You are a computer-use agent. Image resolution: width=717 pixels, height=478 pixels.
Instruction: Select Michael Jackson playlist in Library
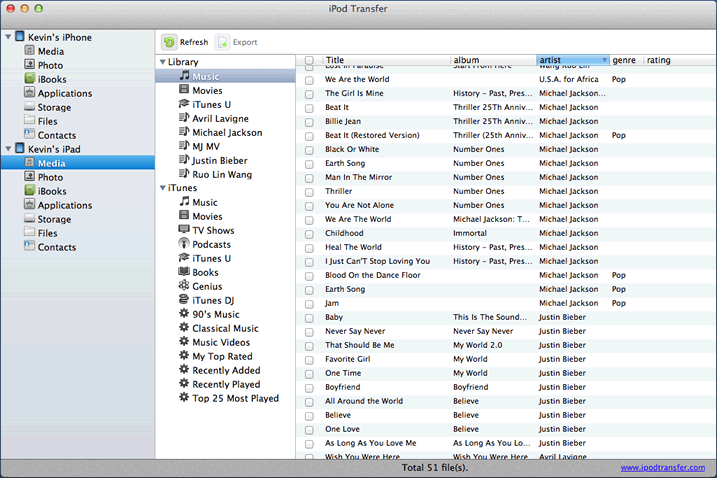tap(227, 132)
